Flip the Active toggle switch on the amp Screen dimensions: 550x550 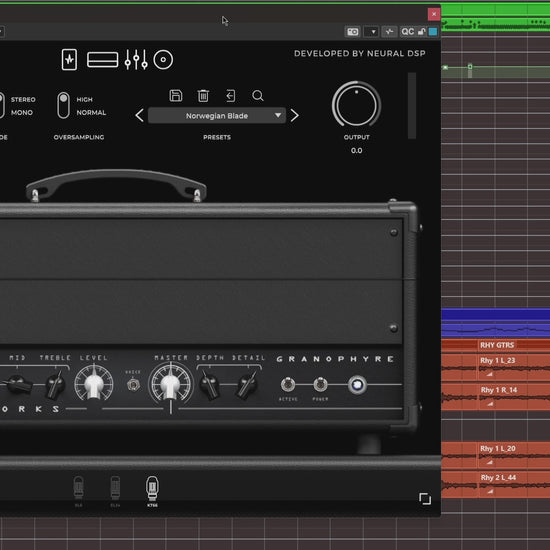(288, 384)
